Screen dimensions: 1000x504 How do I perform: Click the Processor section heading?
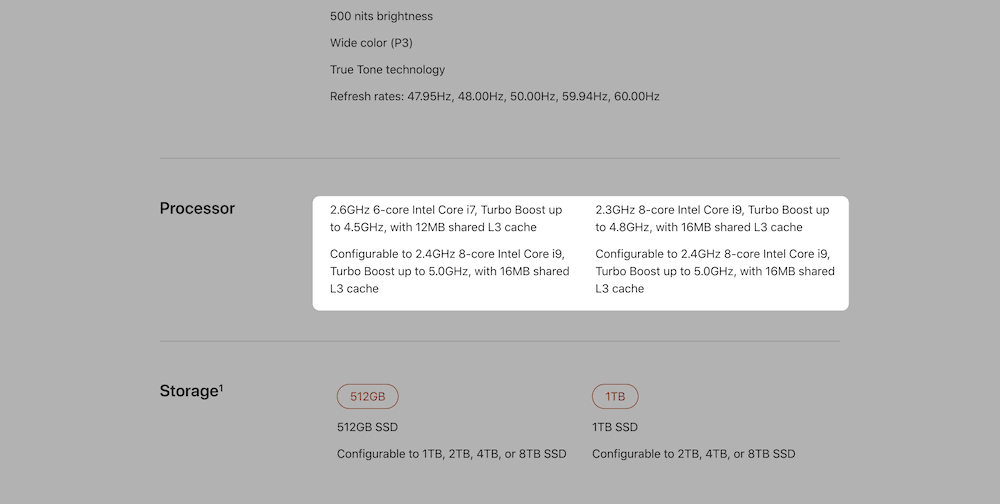pos(197,208)
